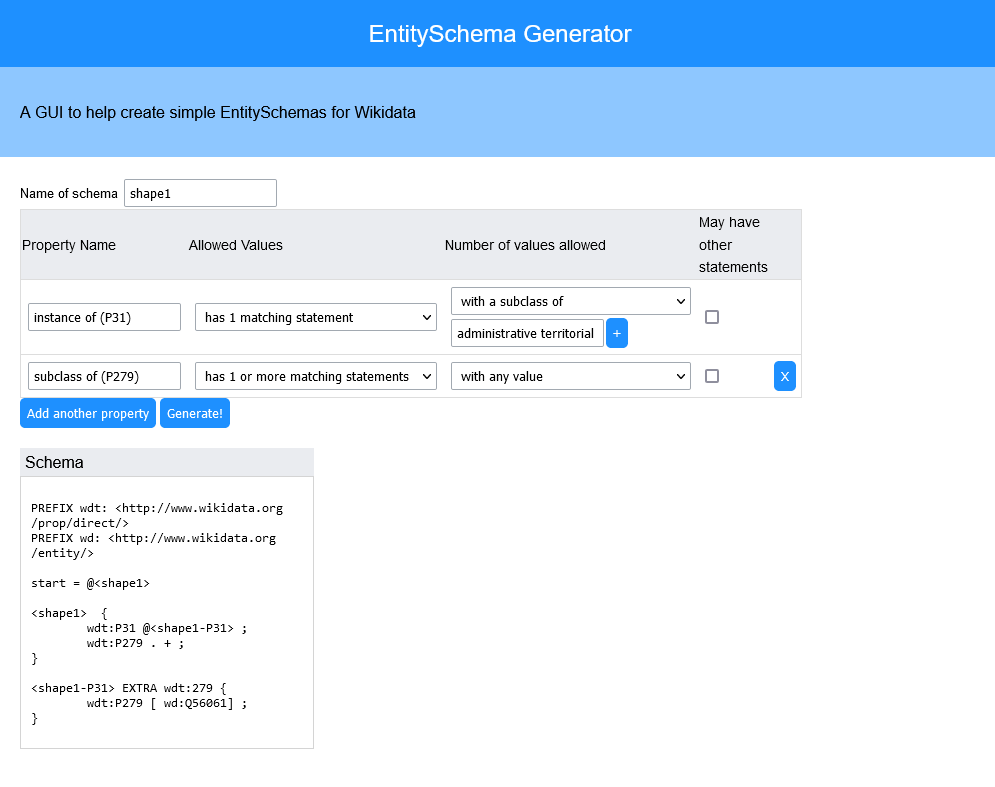Tick may have other statements for subclass of
The width and height of the screenshot is (995, 787).
[712, 376]
